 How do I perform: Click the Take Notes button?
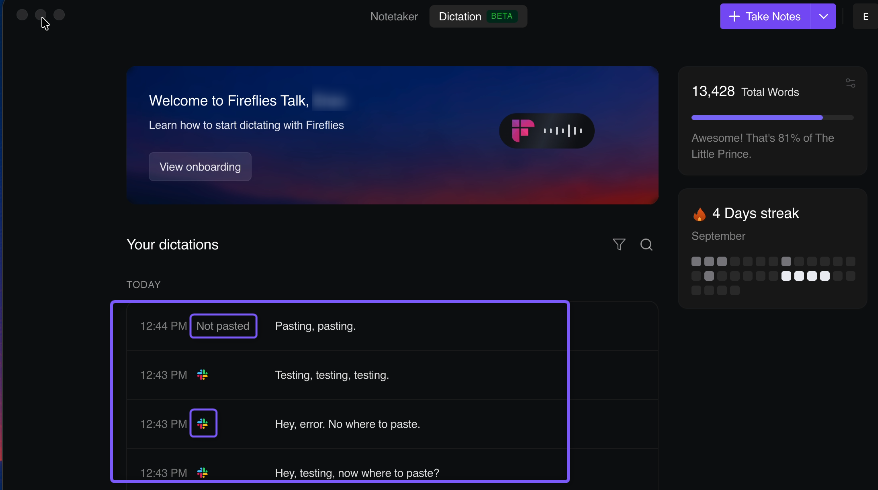(765, 16)
